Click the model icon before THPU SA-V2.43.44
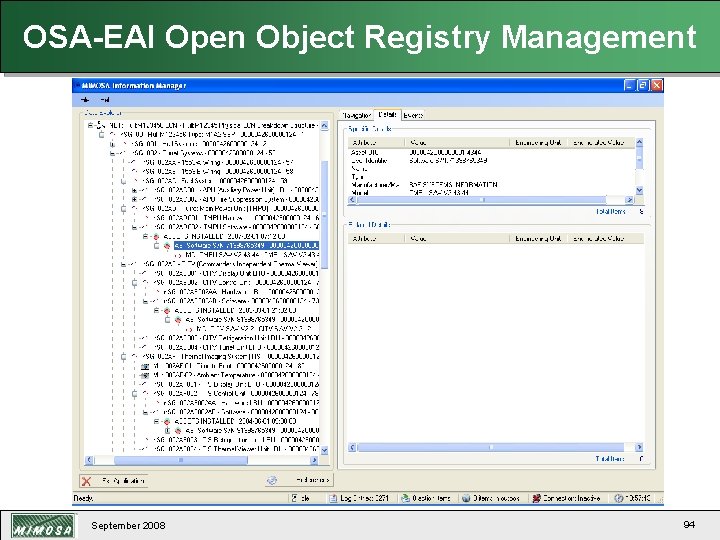The width and height of the screenshot is (720, 540). (x=178, y=255)
